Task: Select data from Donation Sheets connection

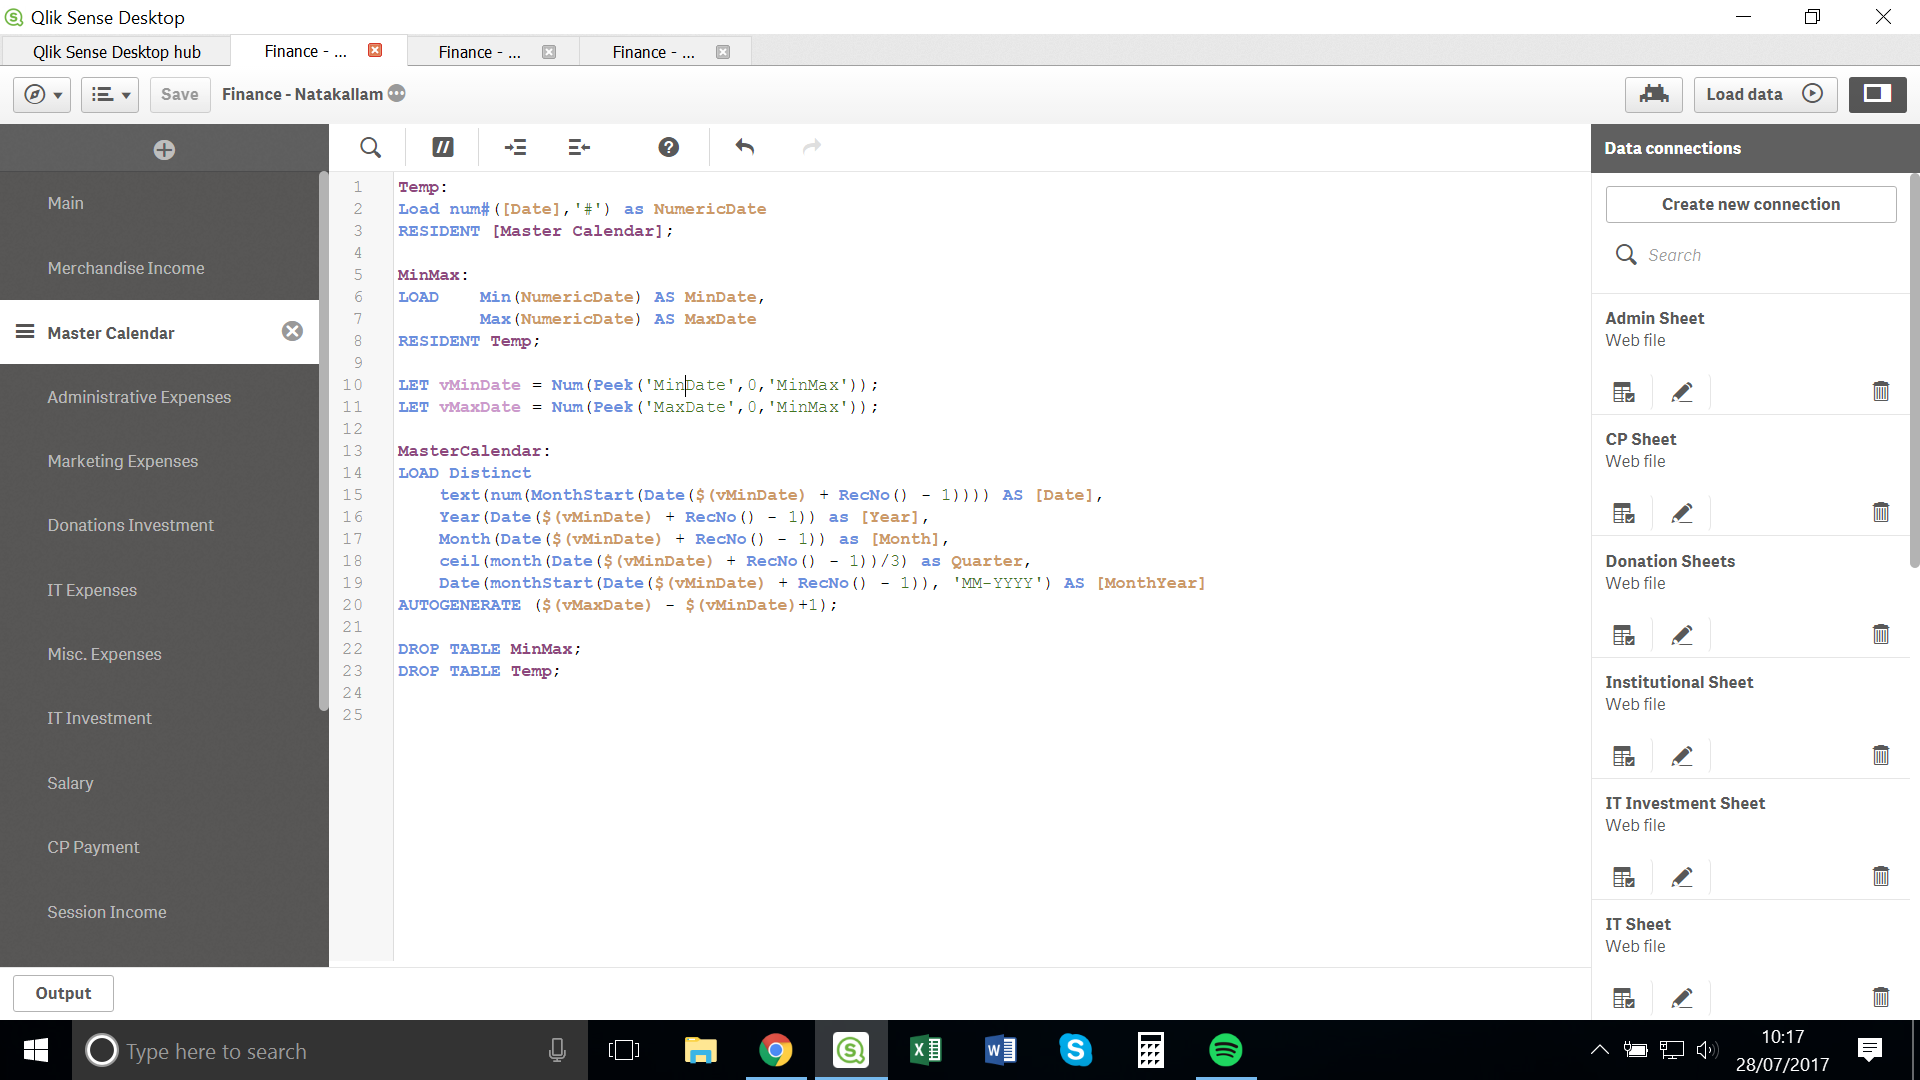Action: [x=1623, y=635]
